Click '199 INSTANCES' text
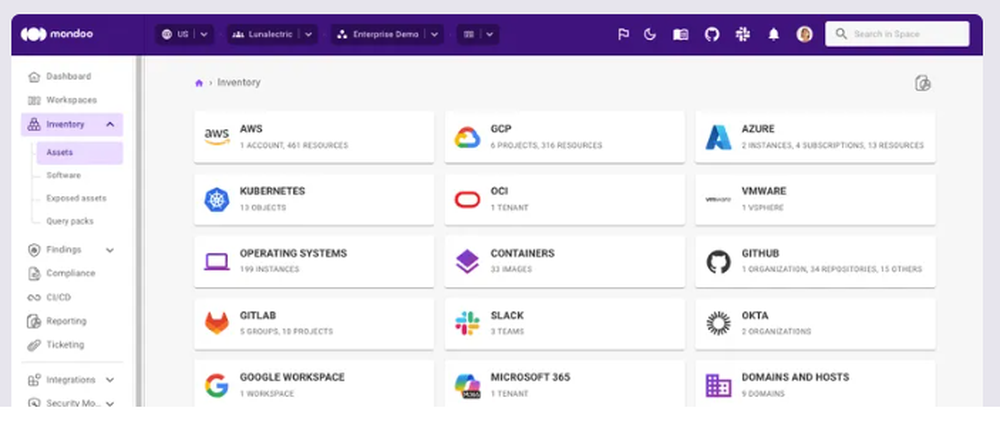1000x438 pixels. (x=269, y=269)
